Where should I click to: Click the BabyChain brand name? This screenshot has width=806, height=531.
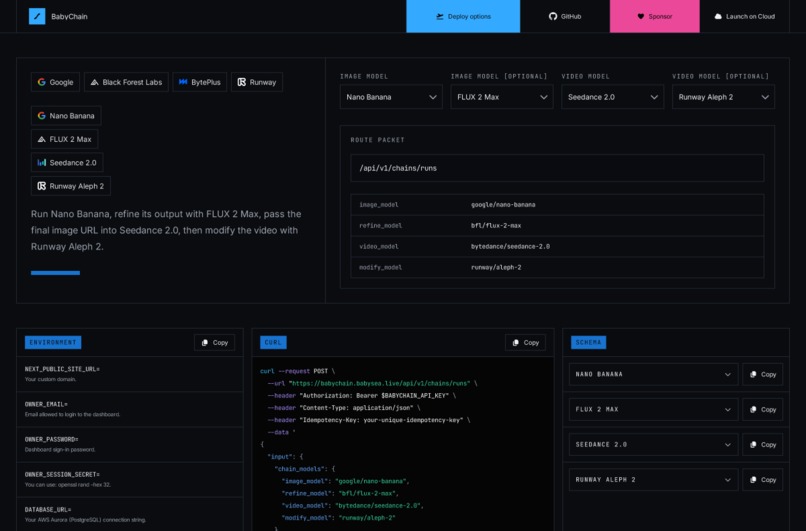click(69, 16)
